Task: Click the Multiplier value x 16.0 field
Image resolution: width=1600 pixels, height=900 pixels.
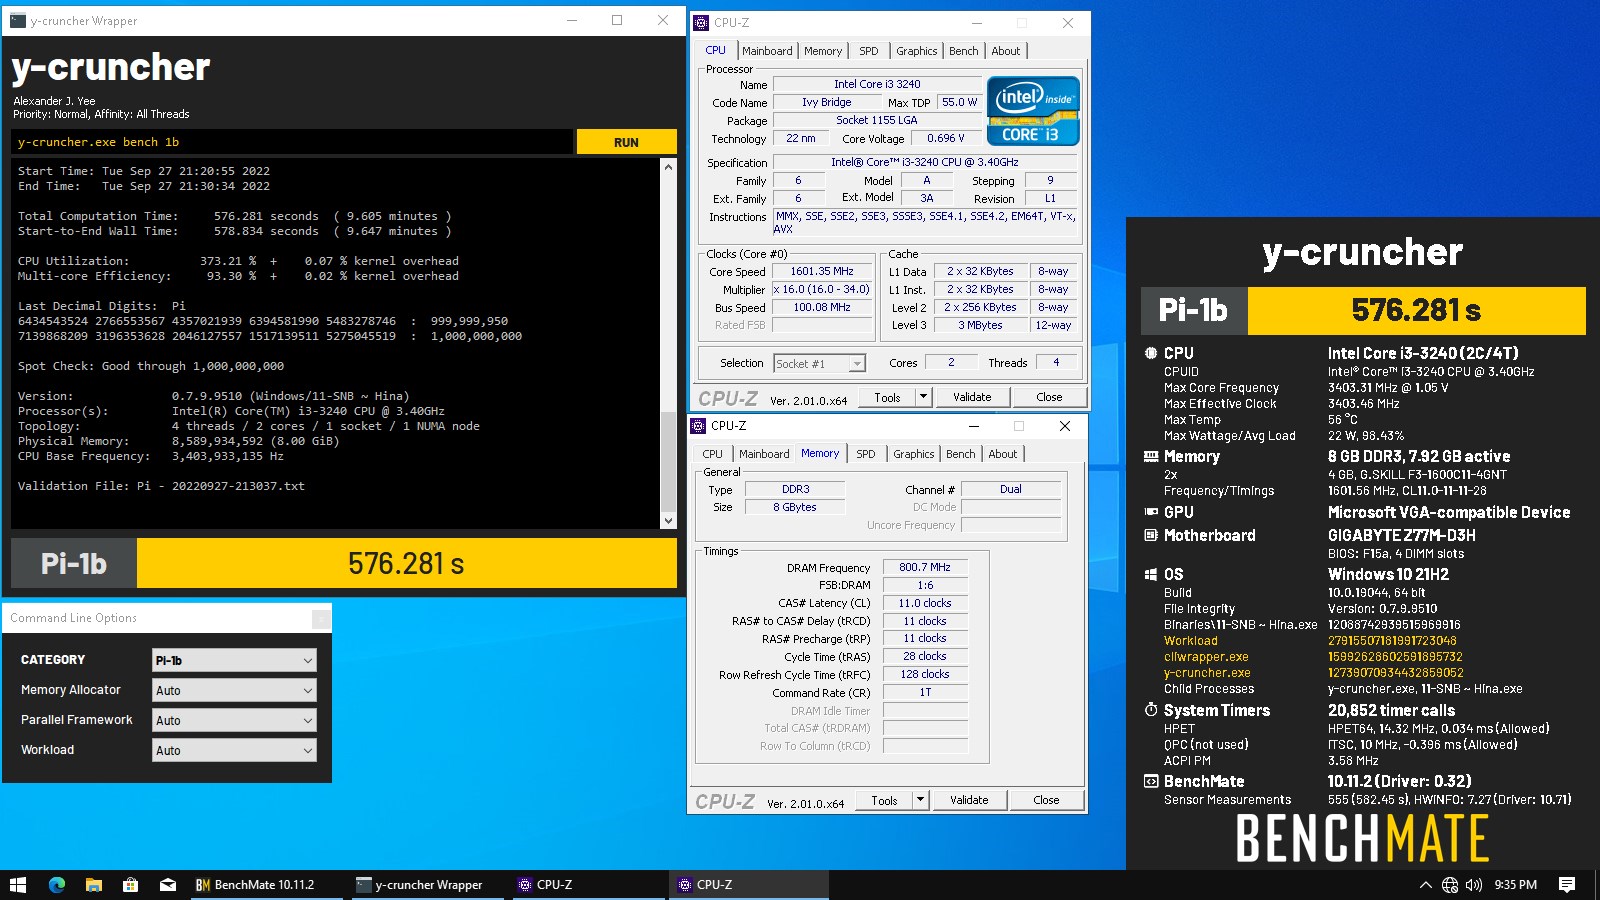Action: pos(822,290)
